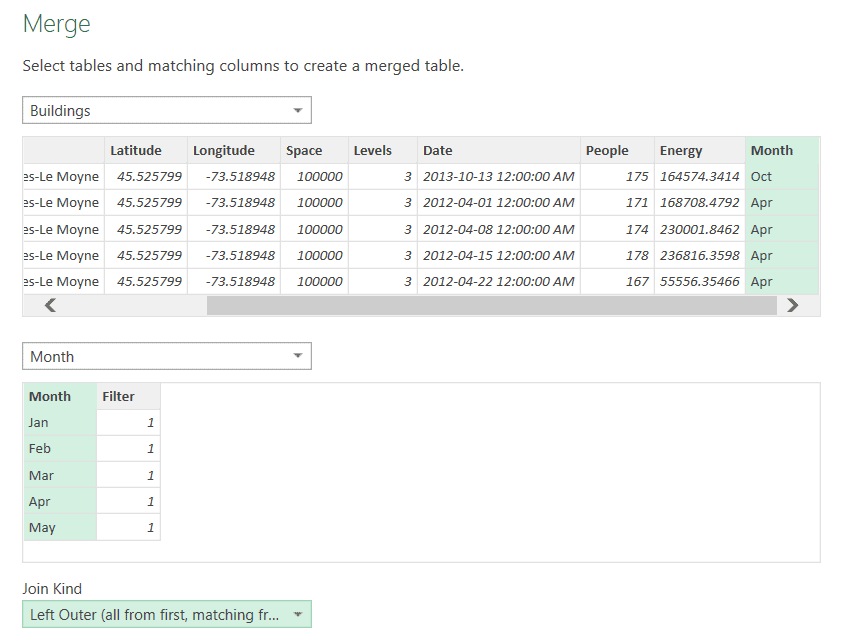
Task: Select the Filter column header
Action: tap(128, 397)
